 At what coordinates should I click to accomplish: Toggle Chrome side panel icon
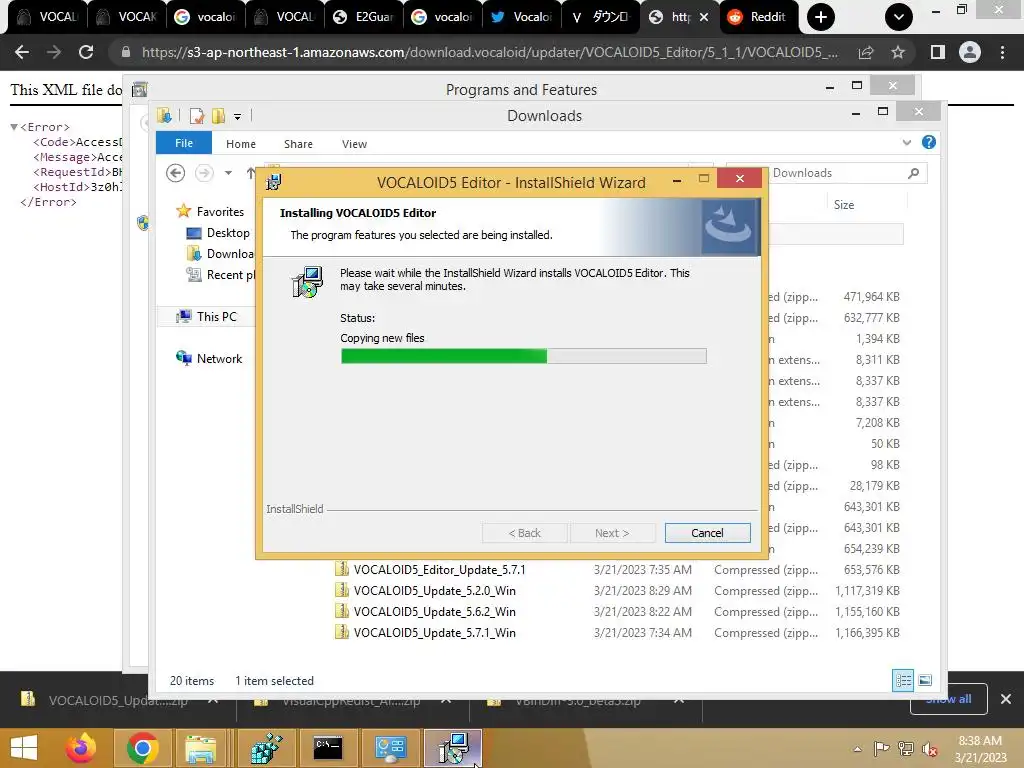coord(938,52)
